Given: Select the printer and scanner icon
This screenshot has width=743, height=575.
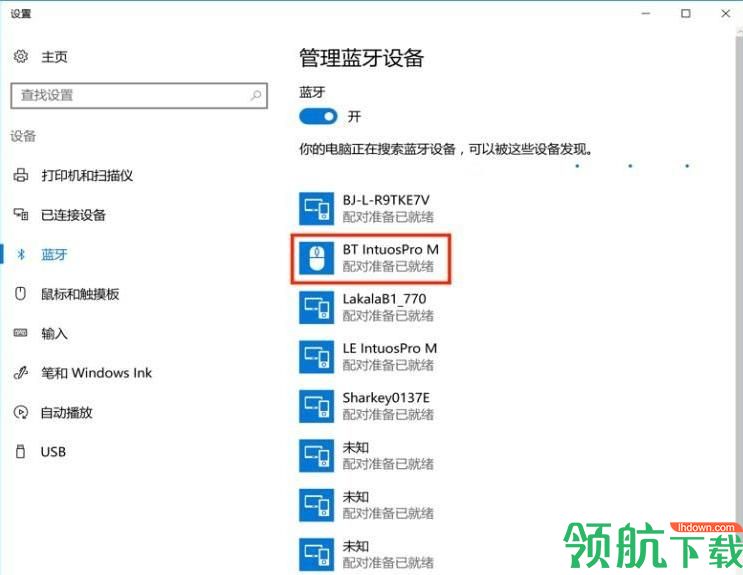Looking at the screenshot, I should tap(20, 175).
